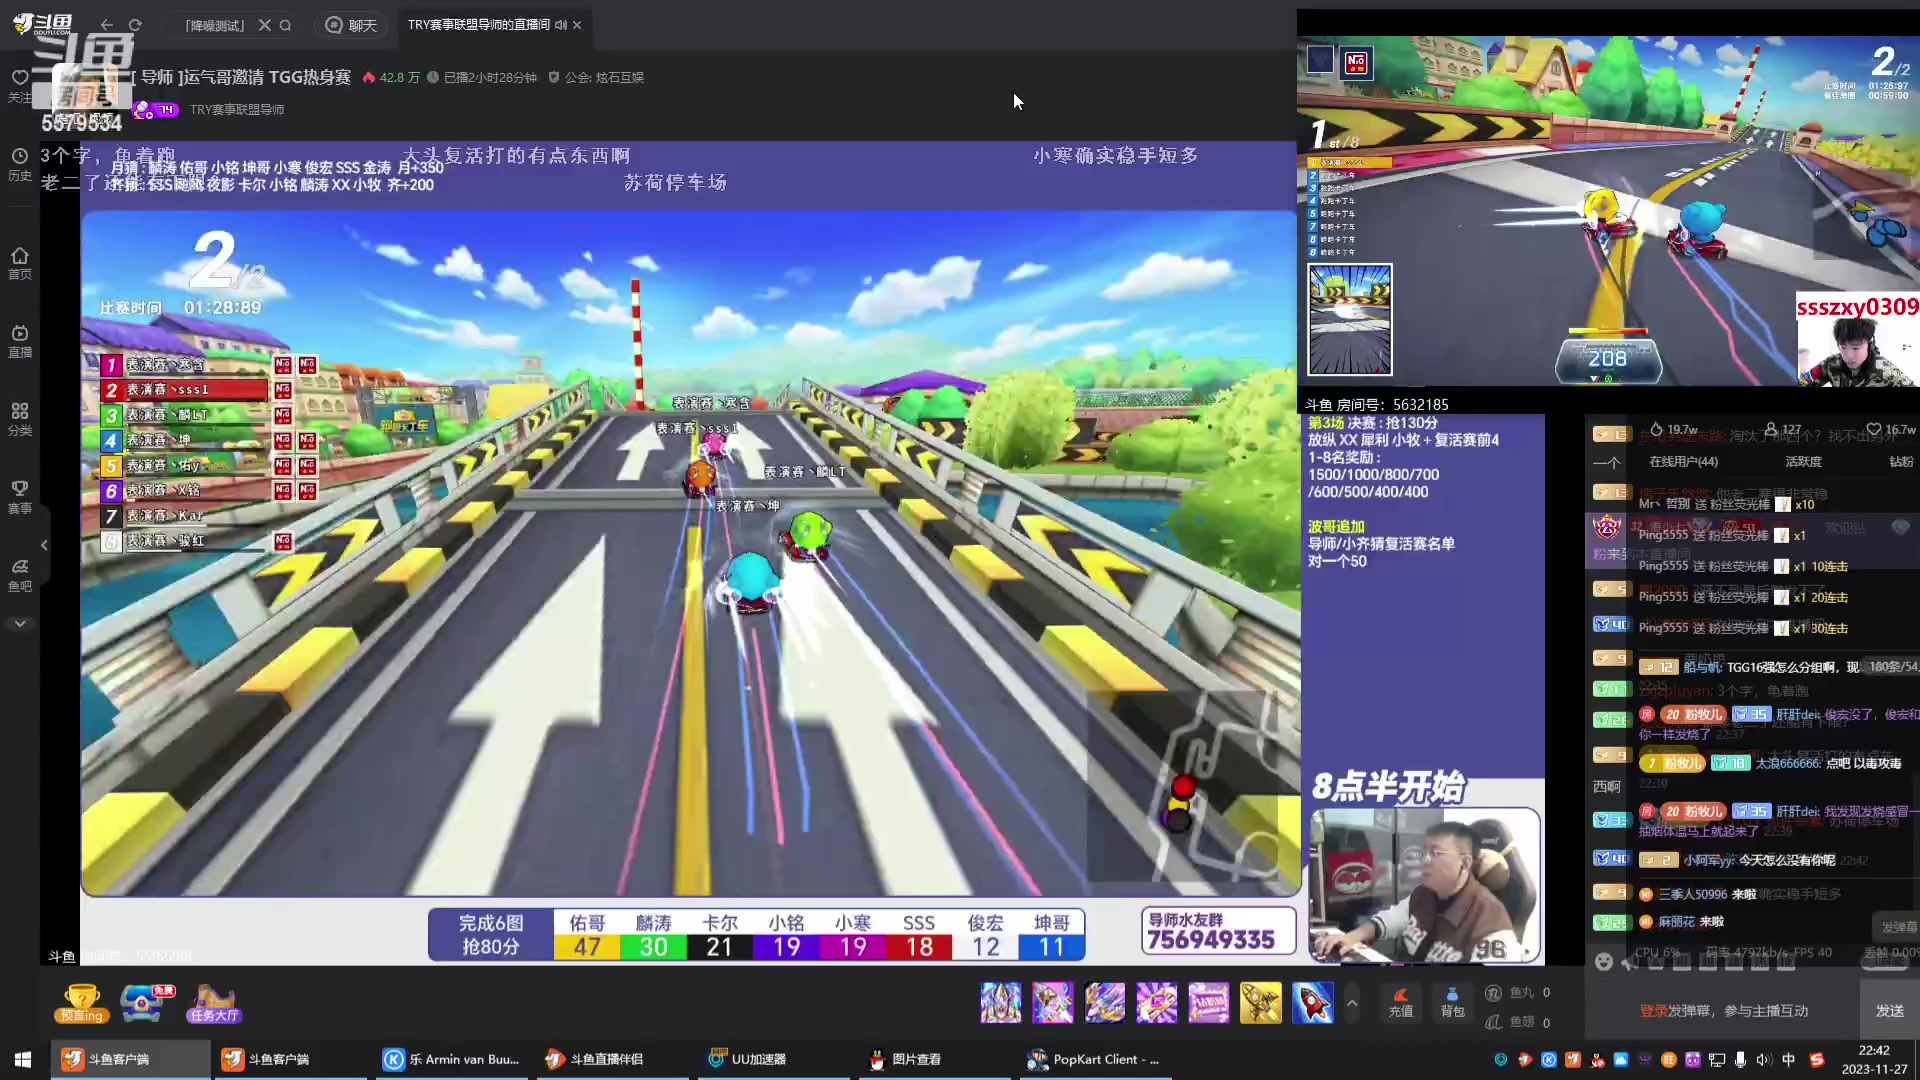Send the golden airplane gift
1920x1080 pixels.
(x=1260, y=1003)
